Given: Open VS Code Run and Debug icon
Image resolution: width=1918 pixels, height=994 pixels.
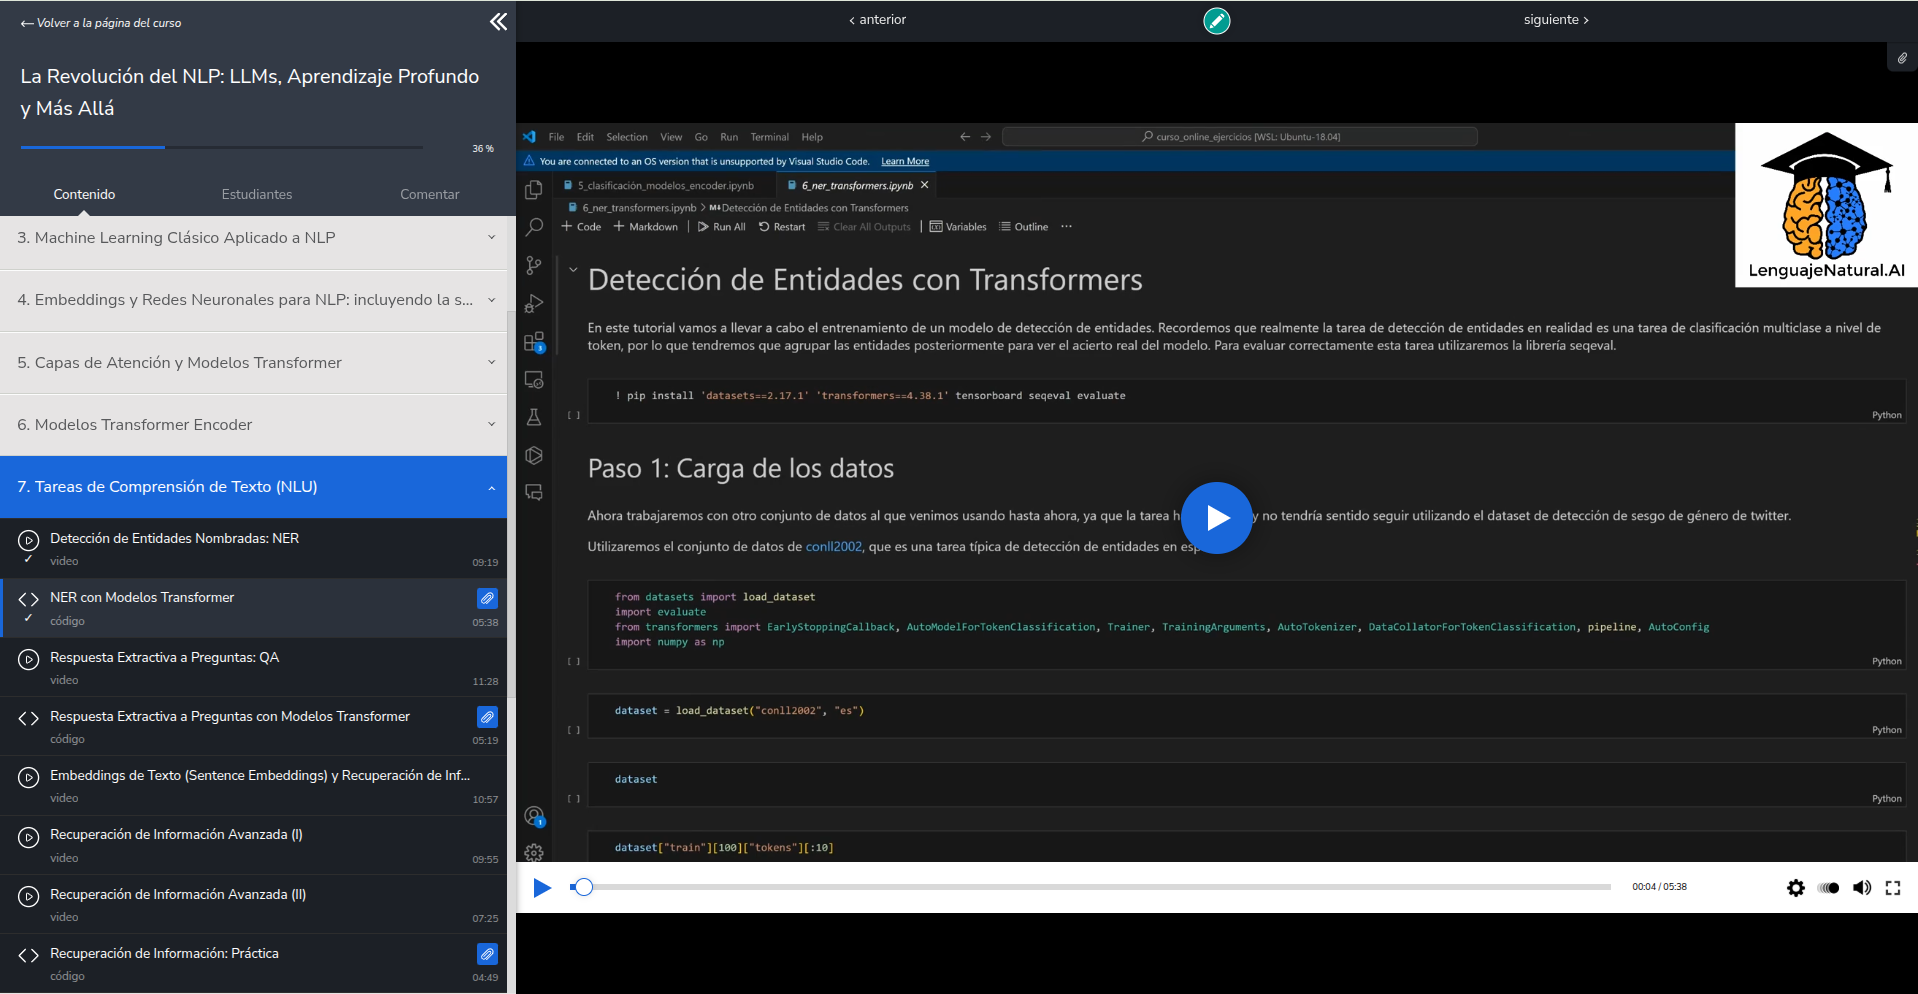Looking at the screenshot, I should click(534, 303).
